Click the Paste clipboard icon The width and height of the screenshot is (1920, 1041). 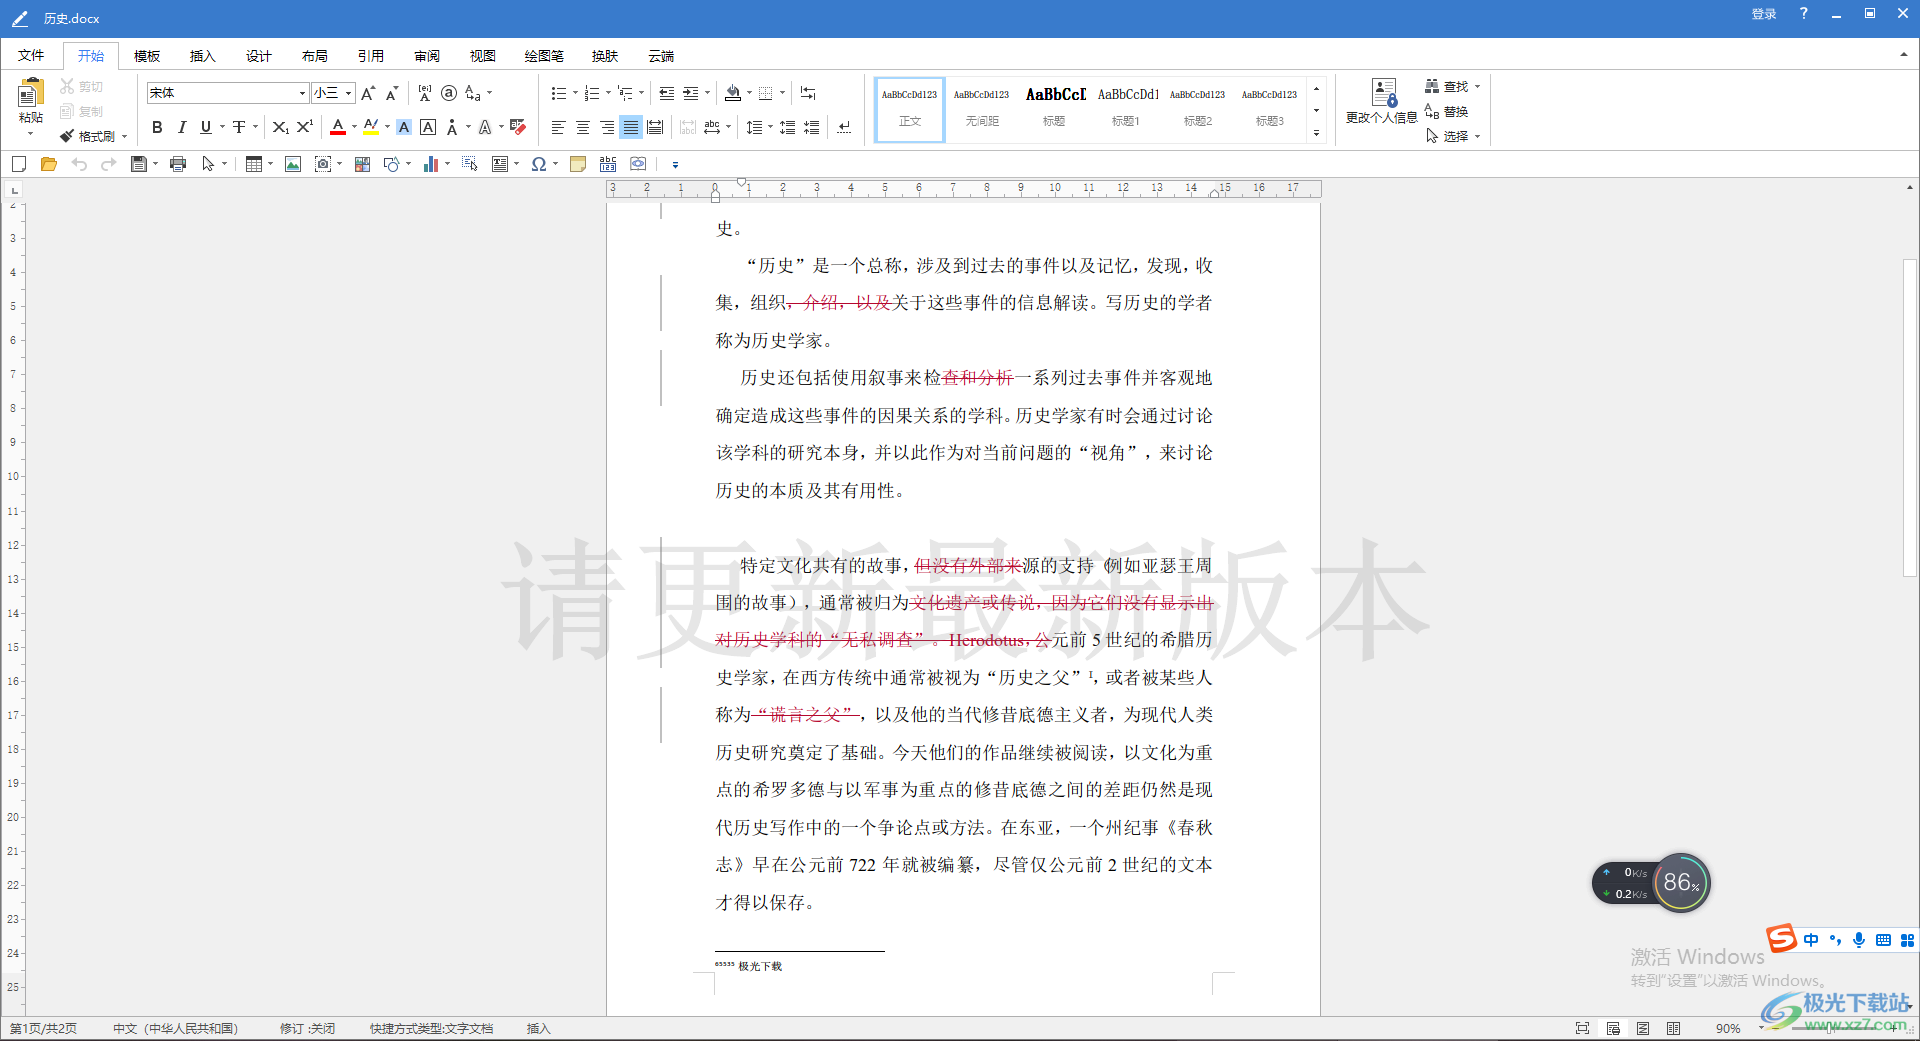click(x=30, y=93)
